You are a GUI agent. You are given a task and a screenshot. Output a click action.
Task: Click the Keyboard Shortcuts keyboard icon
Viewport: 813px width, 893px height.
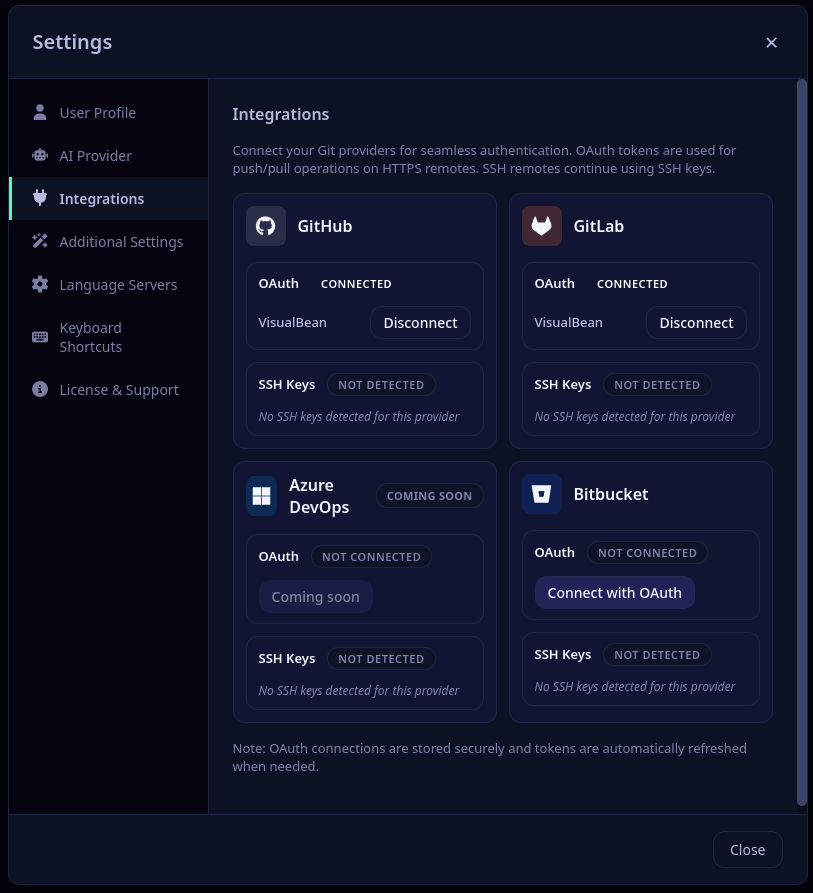[40, 337]
